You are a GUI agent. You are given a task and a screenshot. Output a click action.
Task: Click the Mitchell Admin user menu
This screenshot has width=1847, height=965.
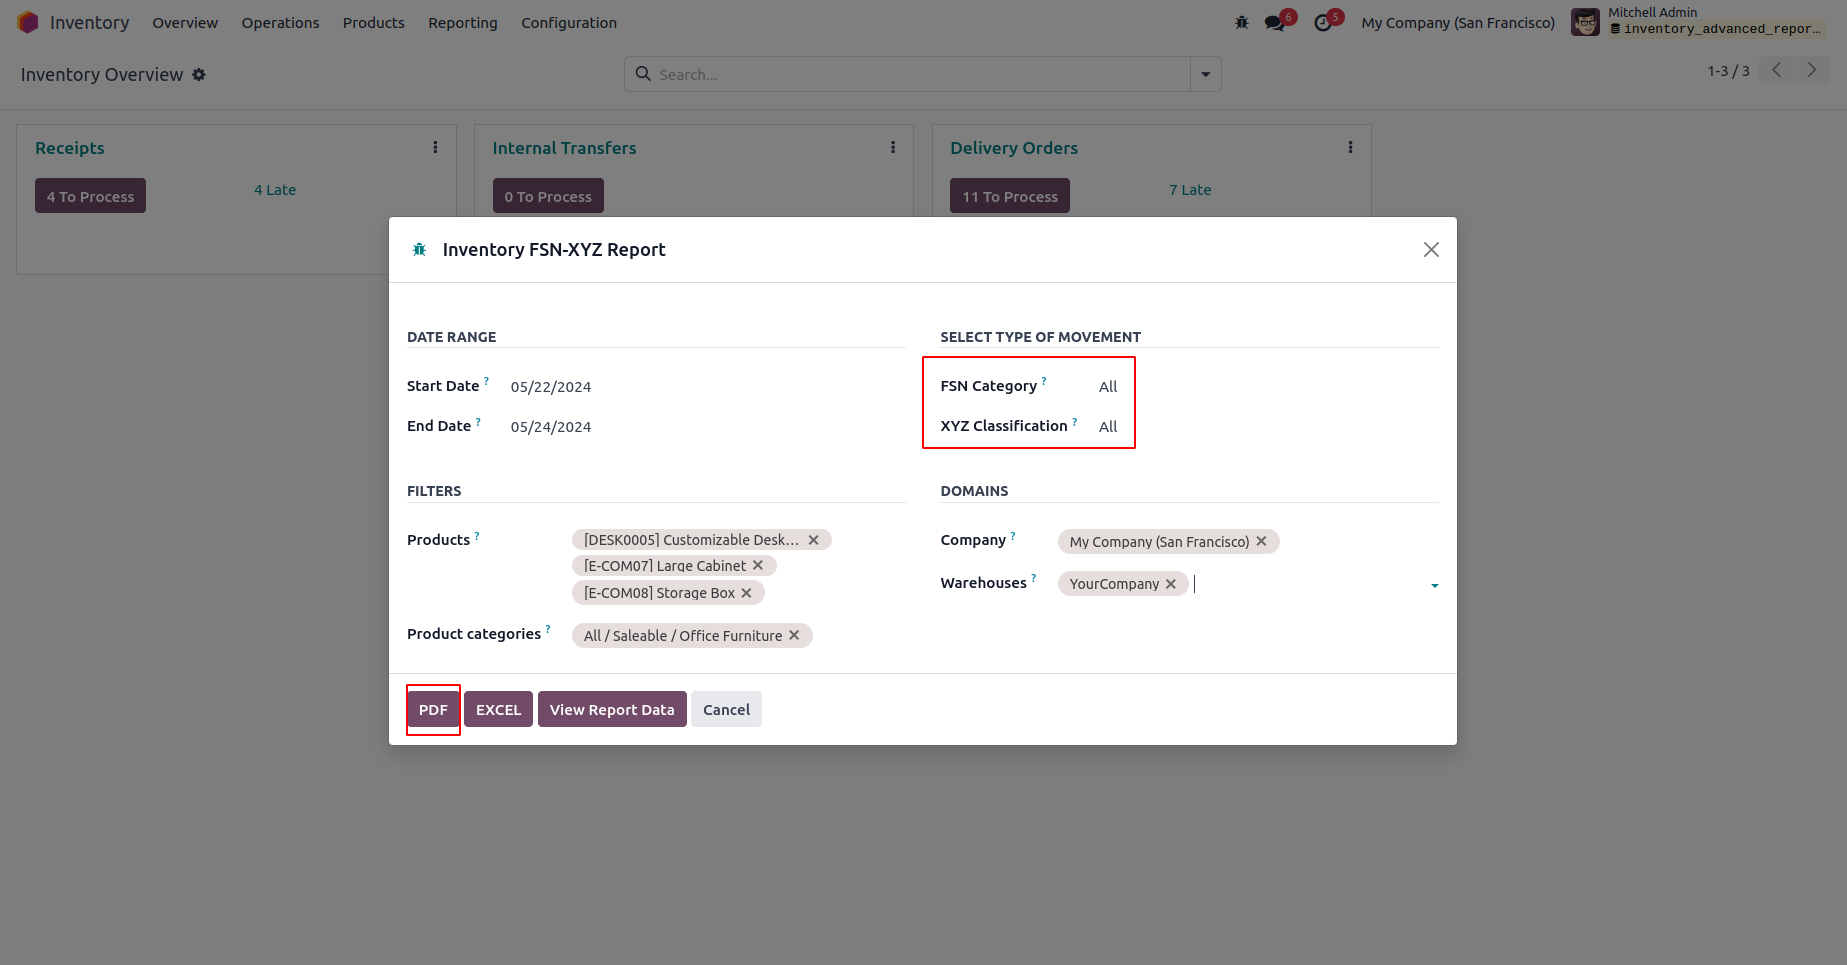(1699, 22)
